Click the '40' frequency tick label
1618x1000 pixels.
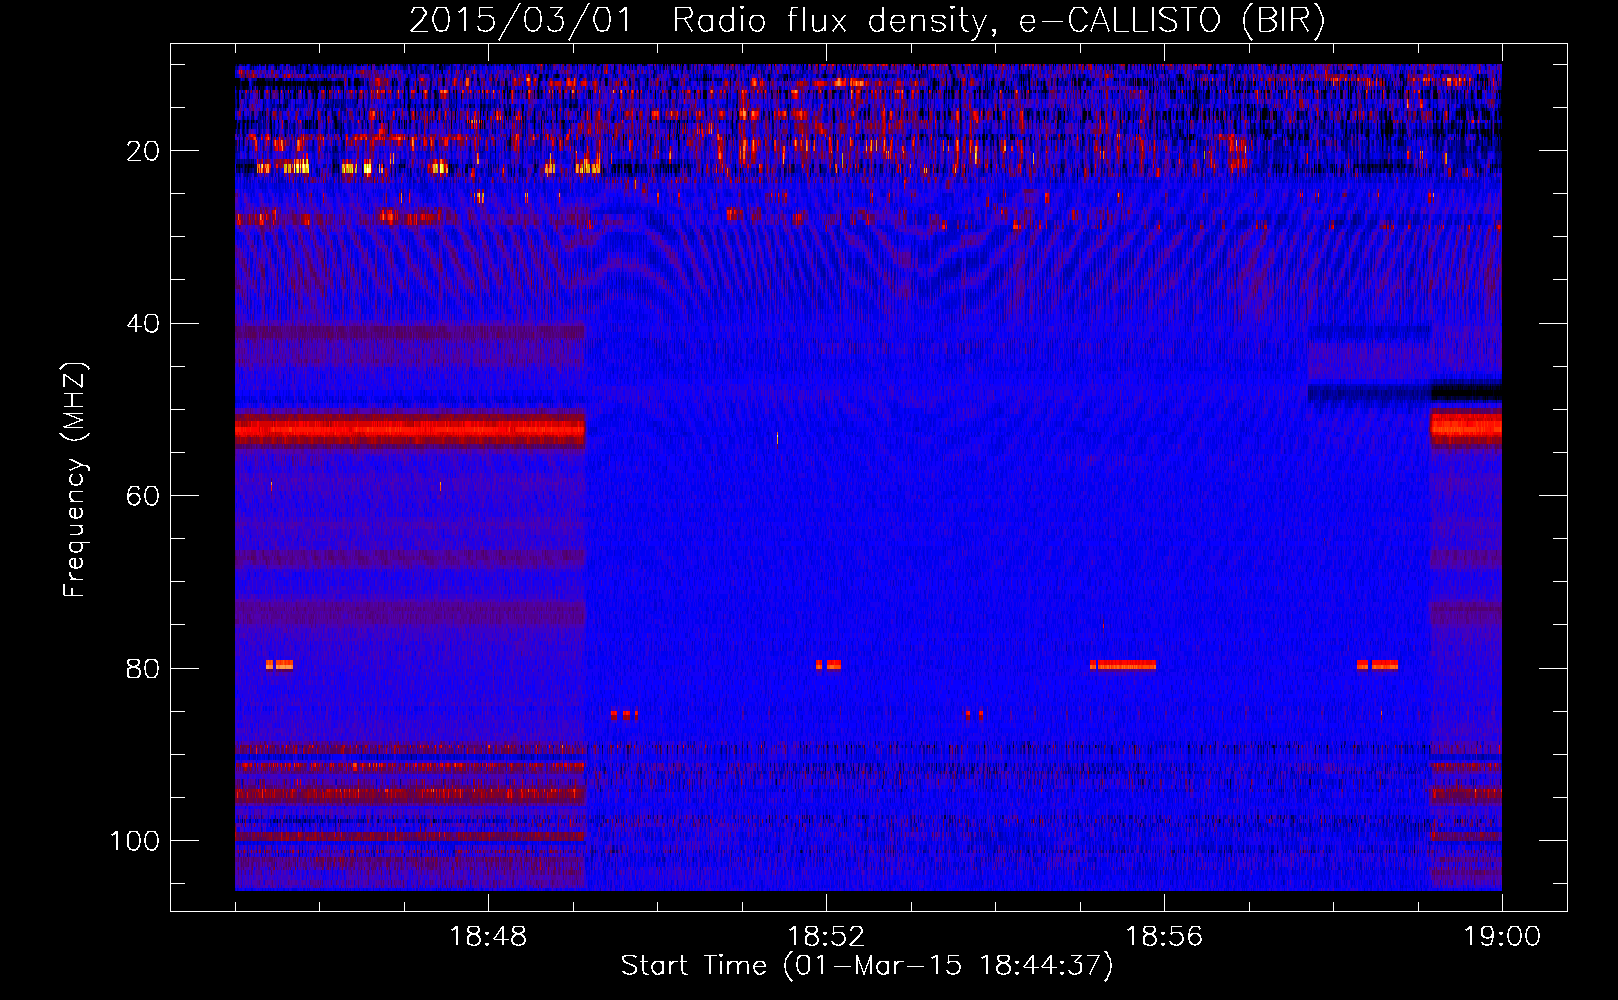tap(144, 324)
